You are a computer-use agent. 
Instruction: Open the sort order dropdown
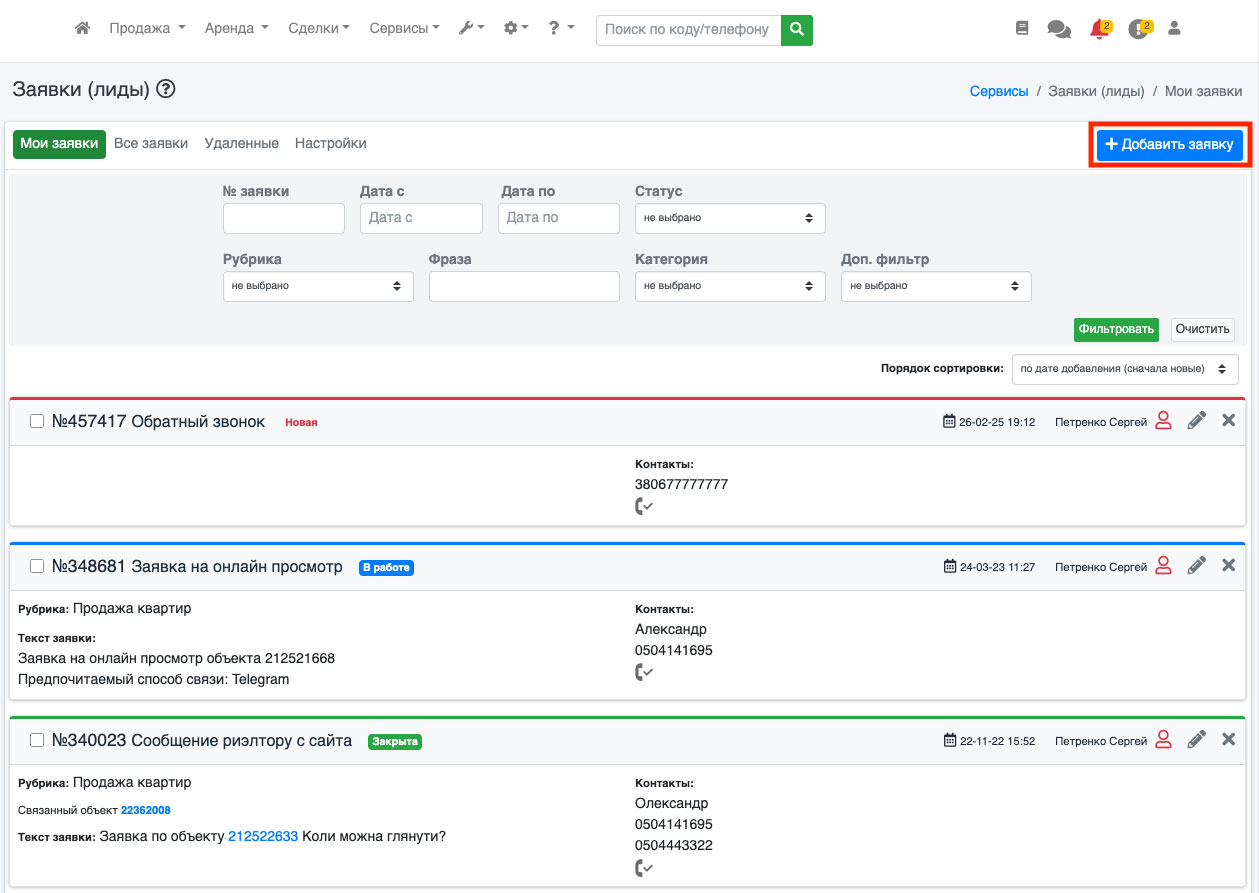tap(1124, 369)
